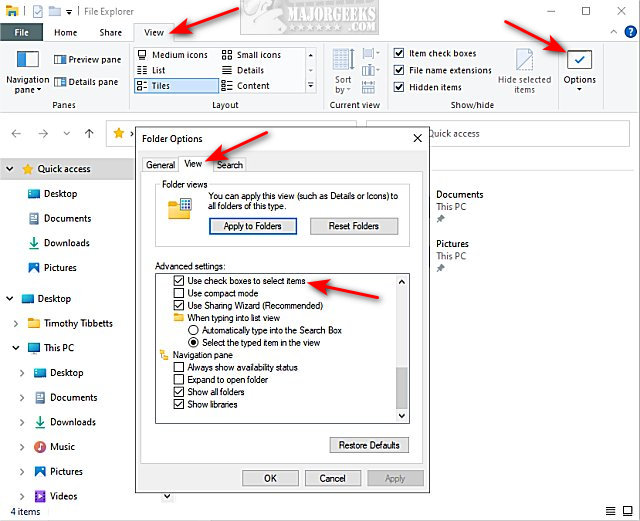Switch to the Share ribbon tab
Image resolution: width=640 pixels, height=521 pixels.
point(111,32)
